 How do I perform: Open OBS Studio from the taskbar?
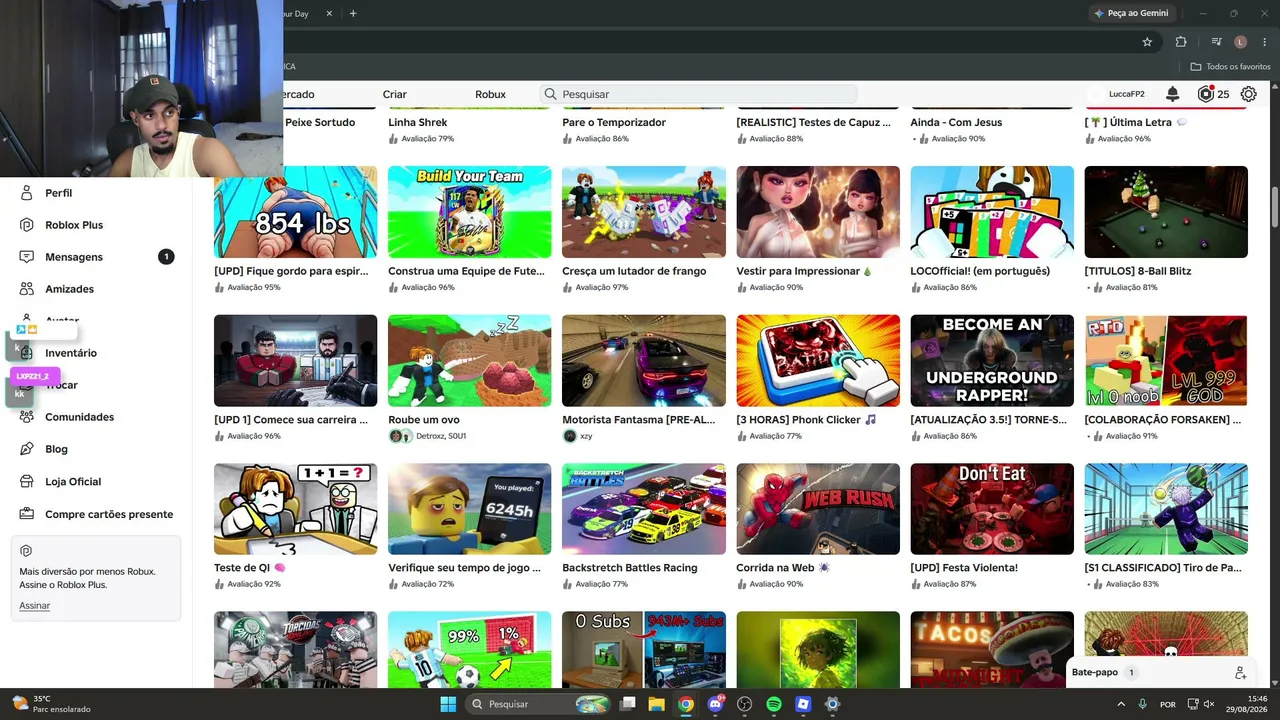pos(744,704)
